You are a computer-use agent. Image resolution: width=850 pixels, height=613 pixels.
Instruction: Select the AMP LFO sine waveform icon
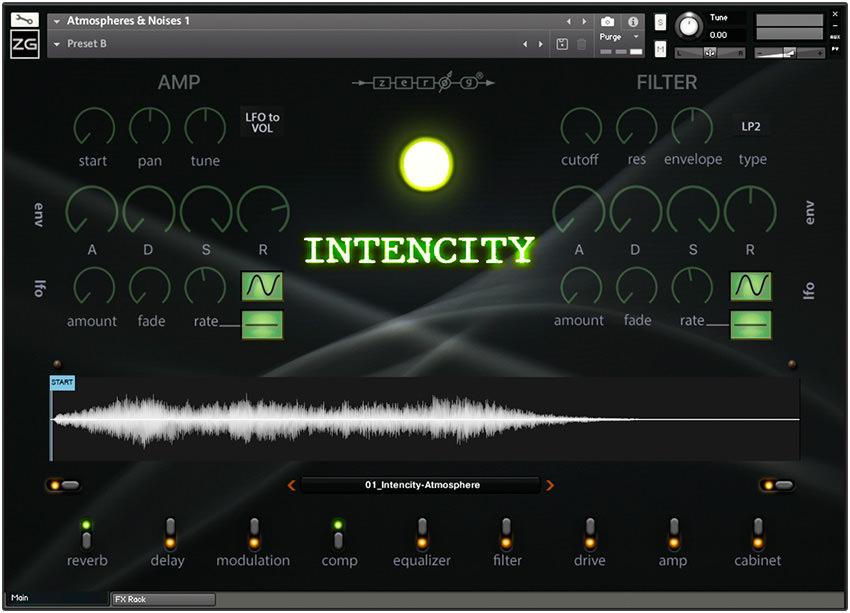262,286
